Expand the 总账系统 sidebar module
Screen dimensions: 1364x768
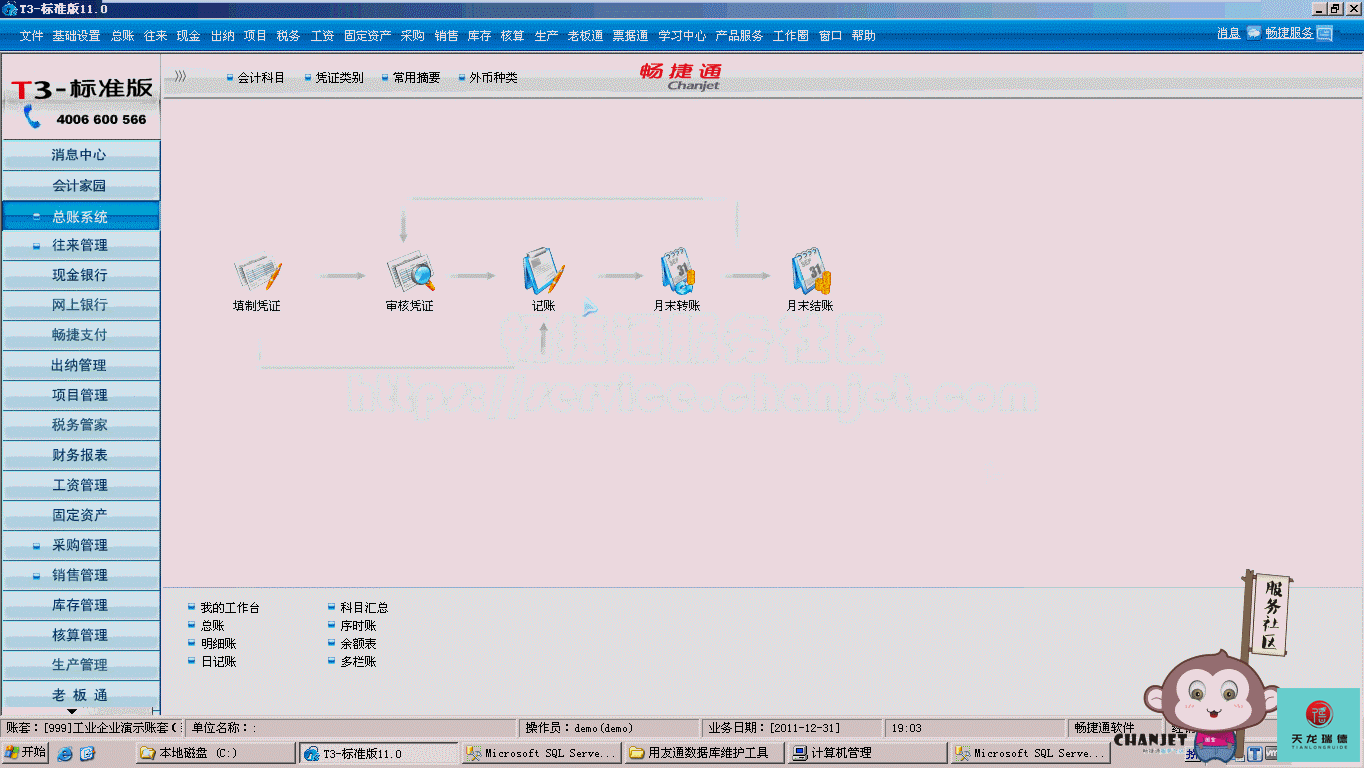(x=80, y=217)
